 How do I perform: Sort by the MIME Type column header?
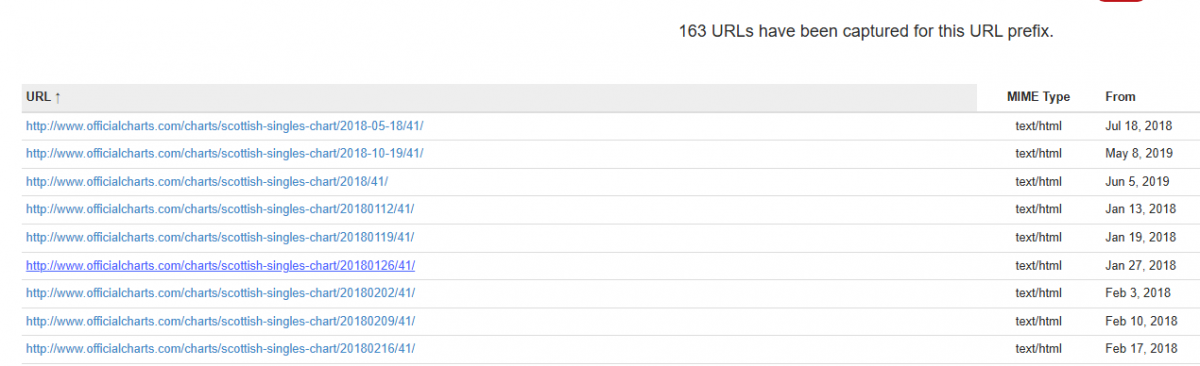coord(1038,97)
